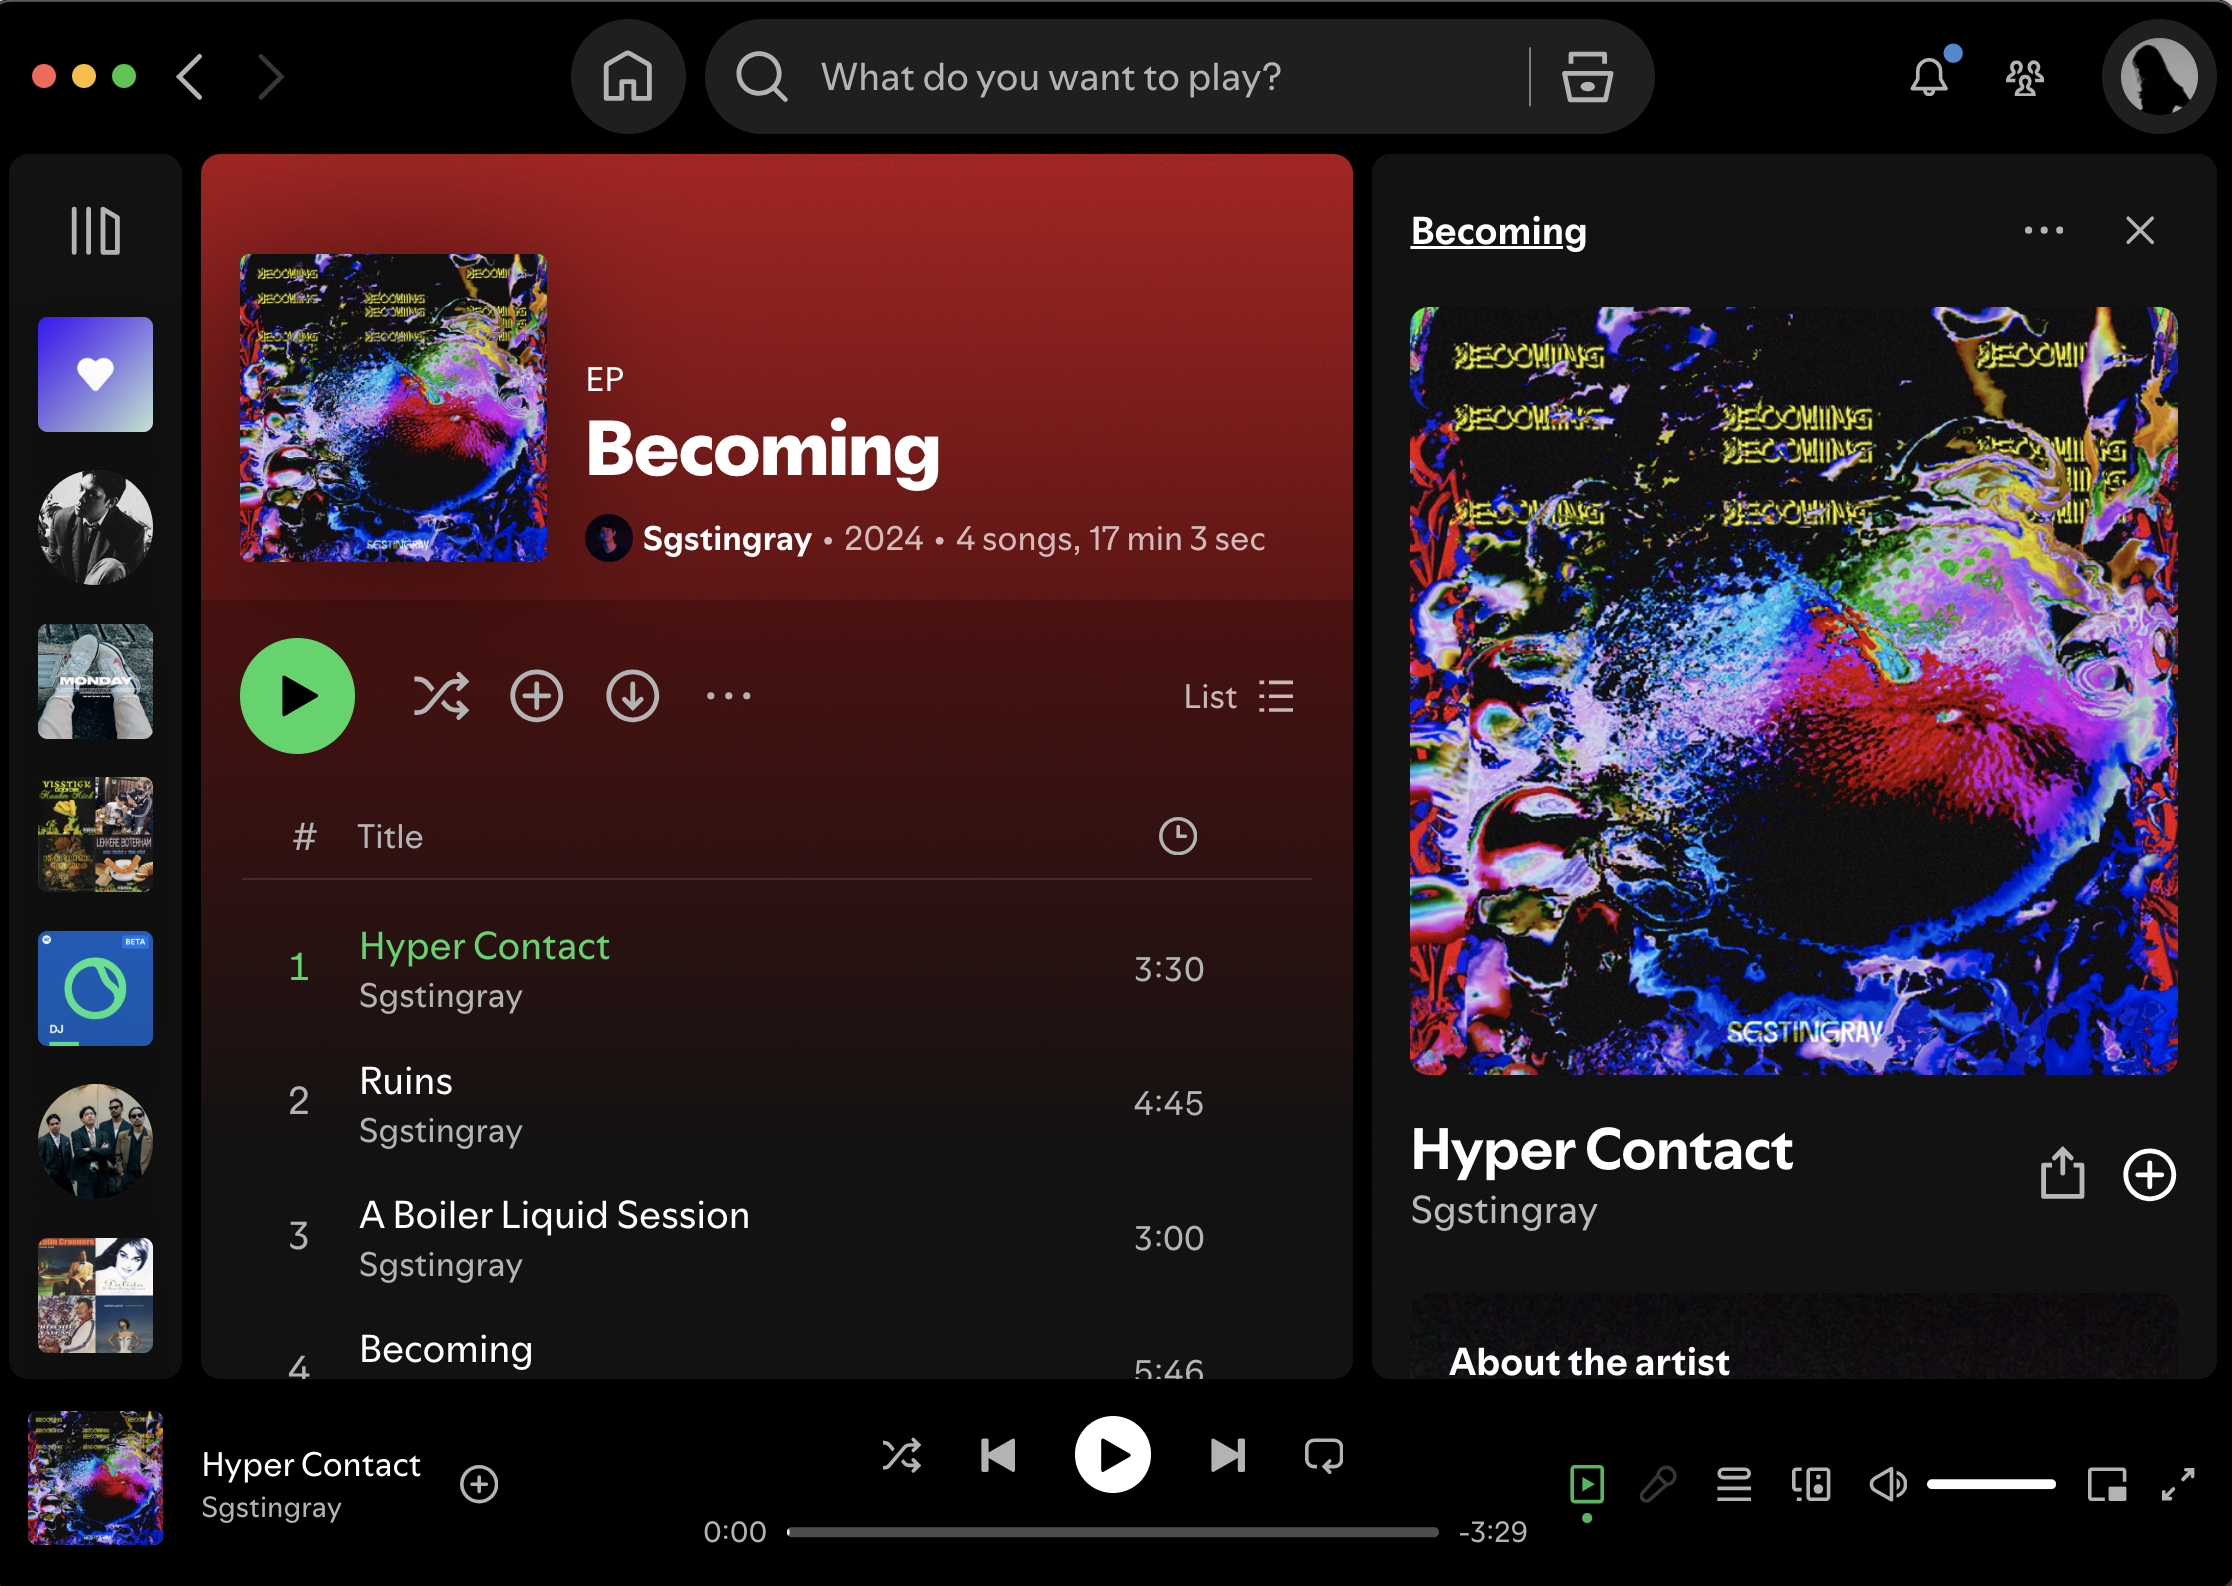
Task: Select the Download icon for the Becoming EP
Action: 631,696
